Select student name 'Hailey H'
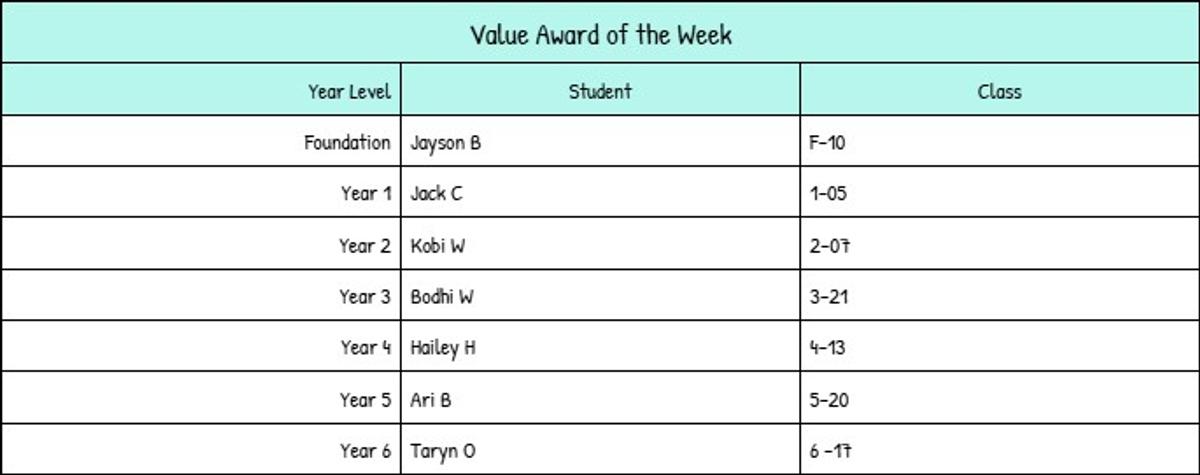 point(443,348)
